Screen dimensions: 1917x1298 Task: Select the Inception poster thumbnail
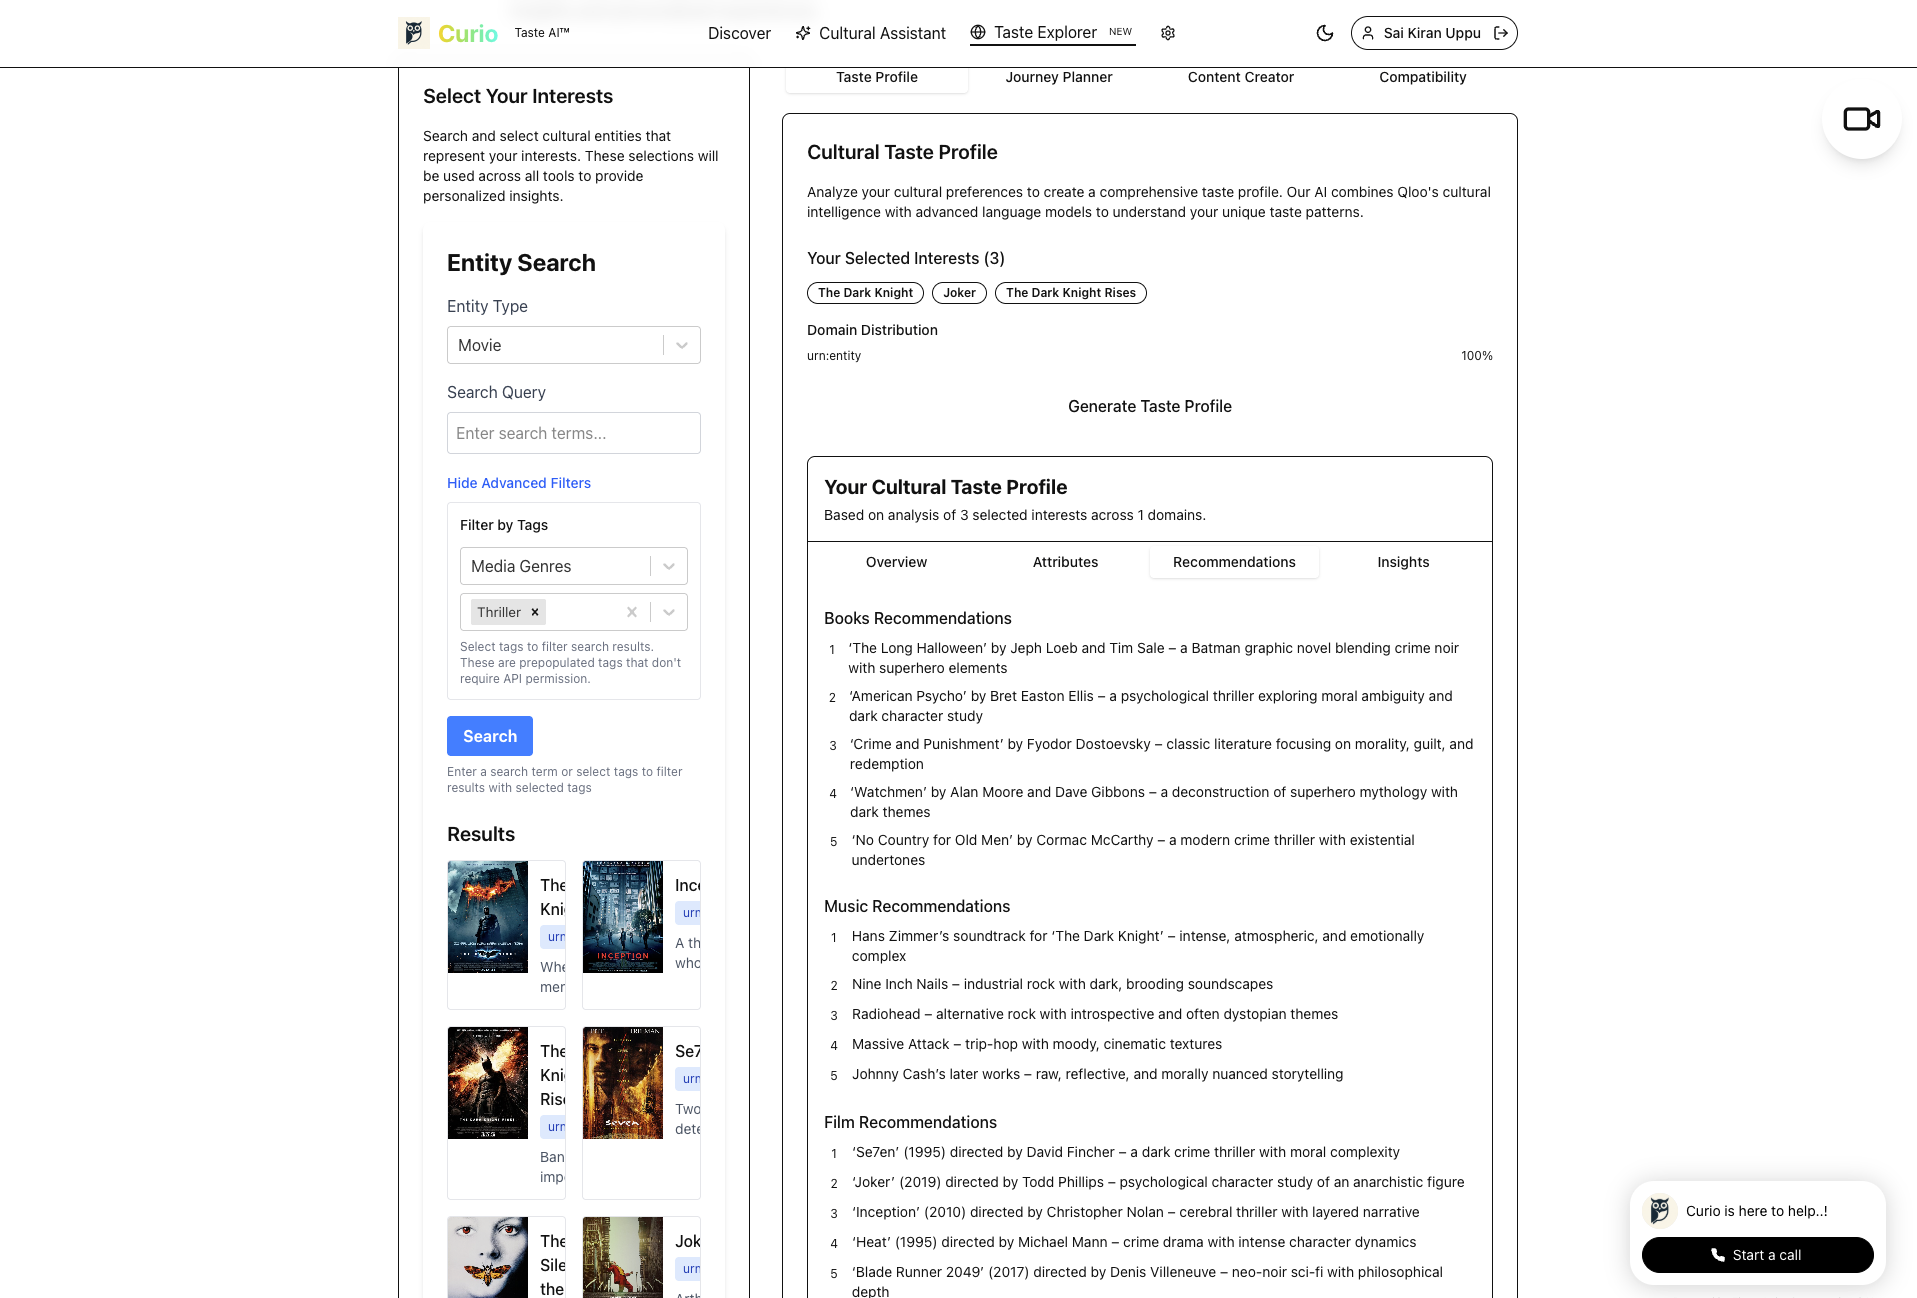(x=623, y=917)
